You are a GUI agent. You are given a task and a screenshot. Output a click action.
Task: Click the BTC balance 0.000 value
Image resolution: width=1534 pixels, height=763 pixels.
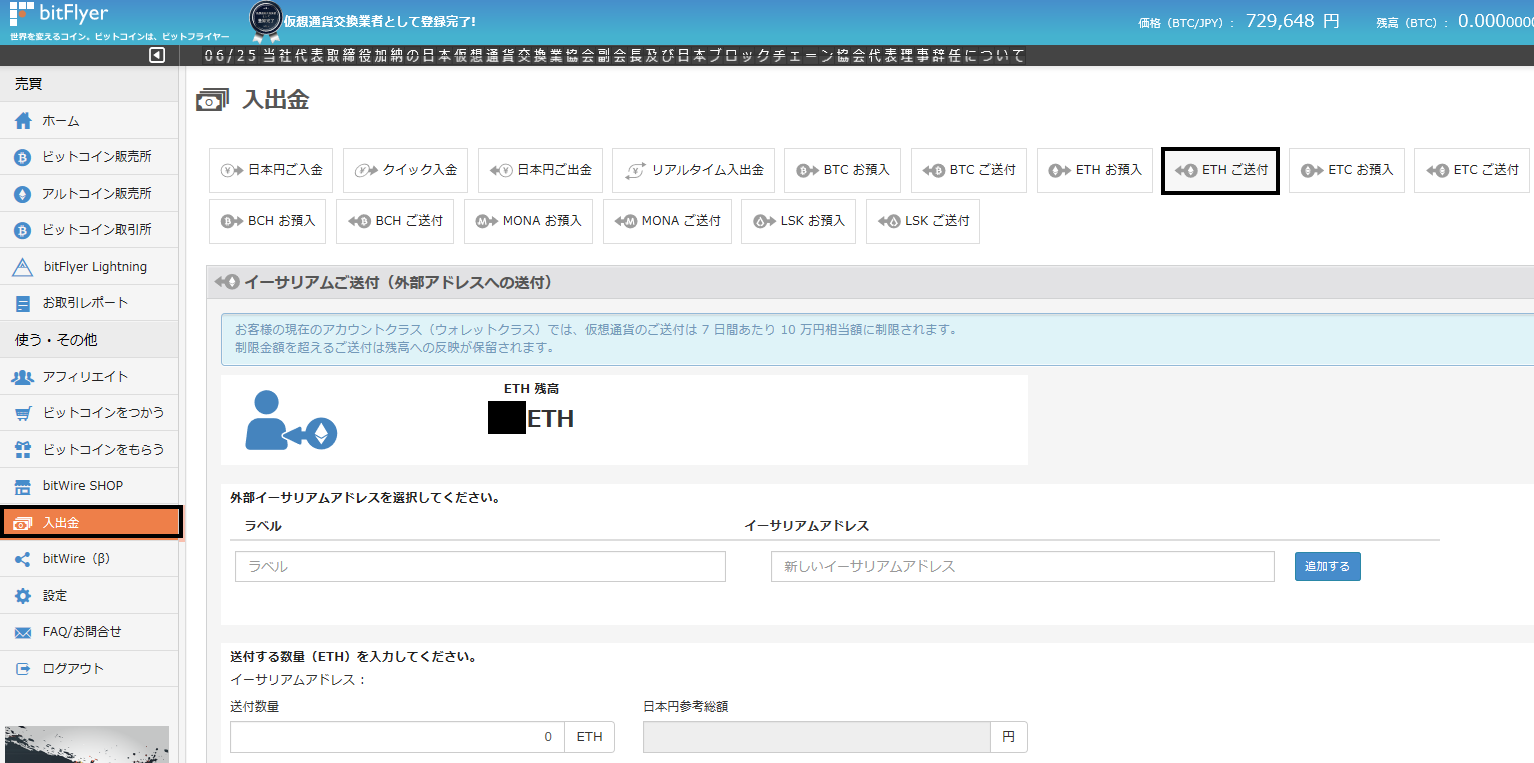1495,21
